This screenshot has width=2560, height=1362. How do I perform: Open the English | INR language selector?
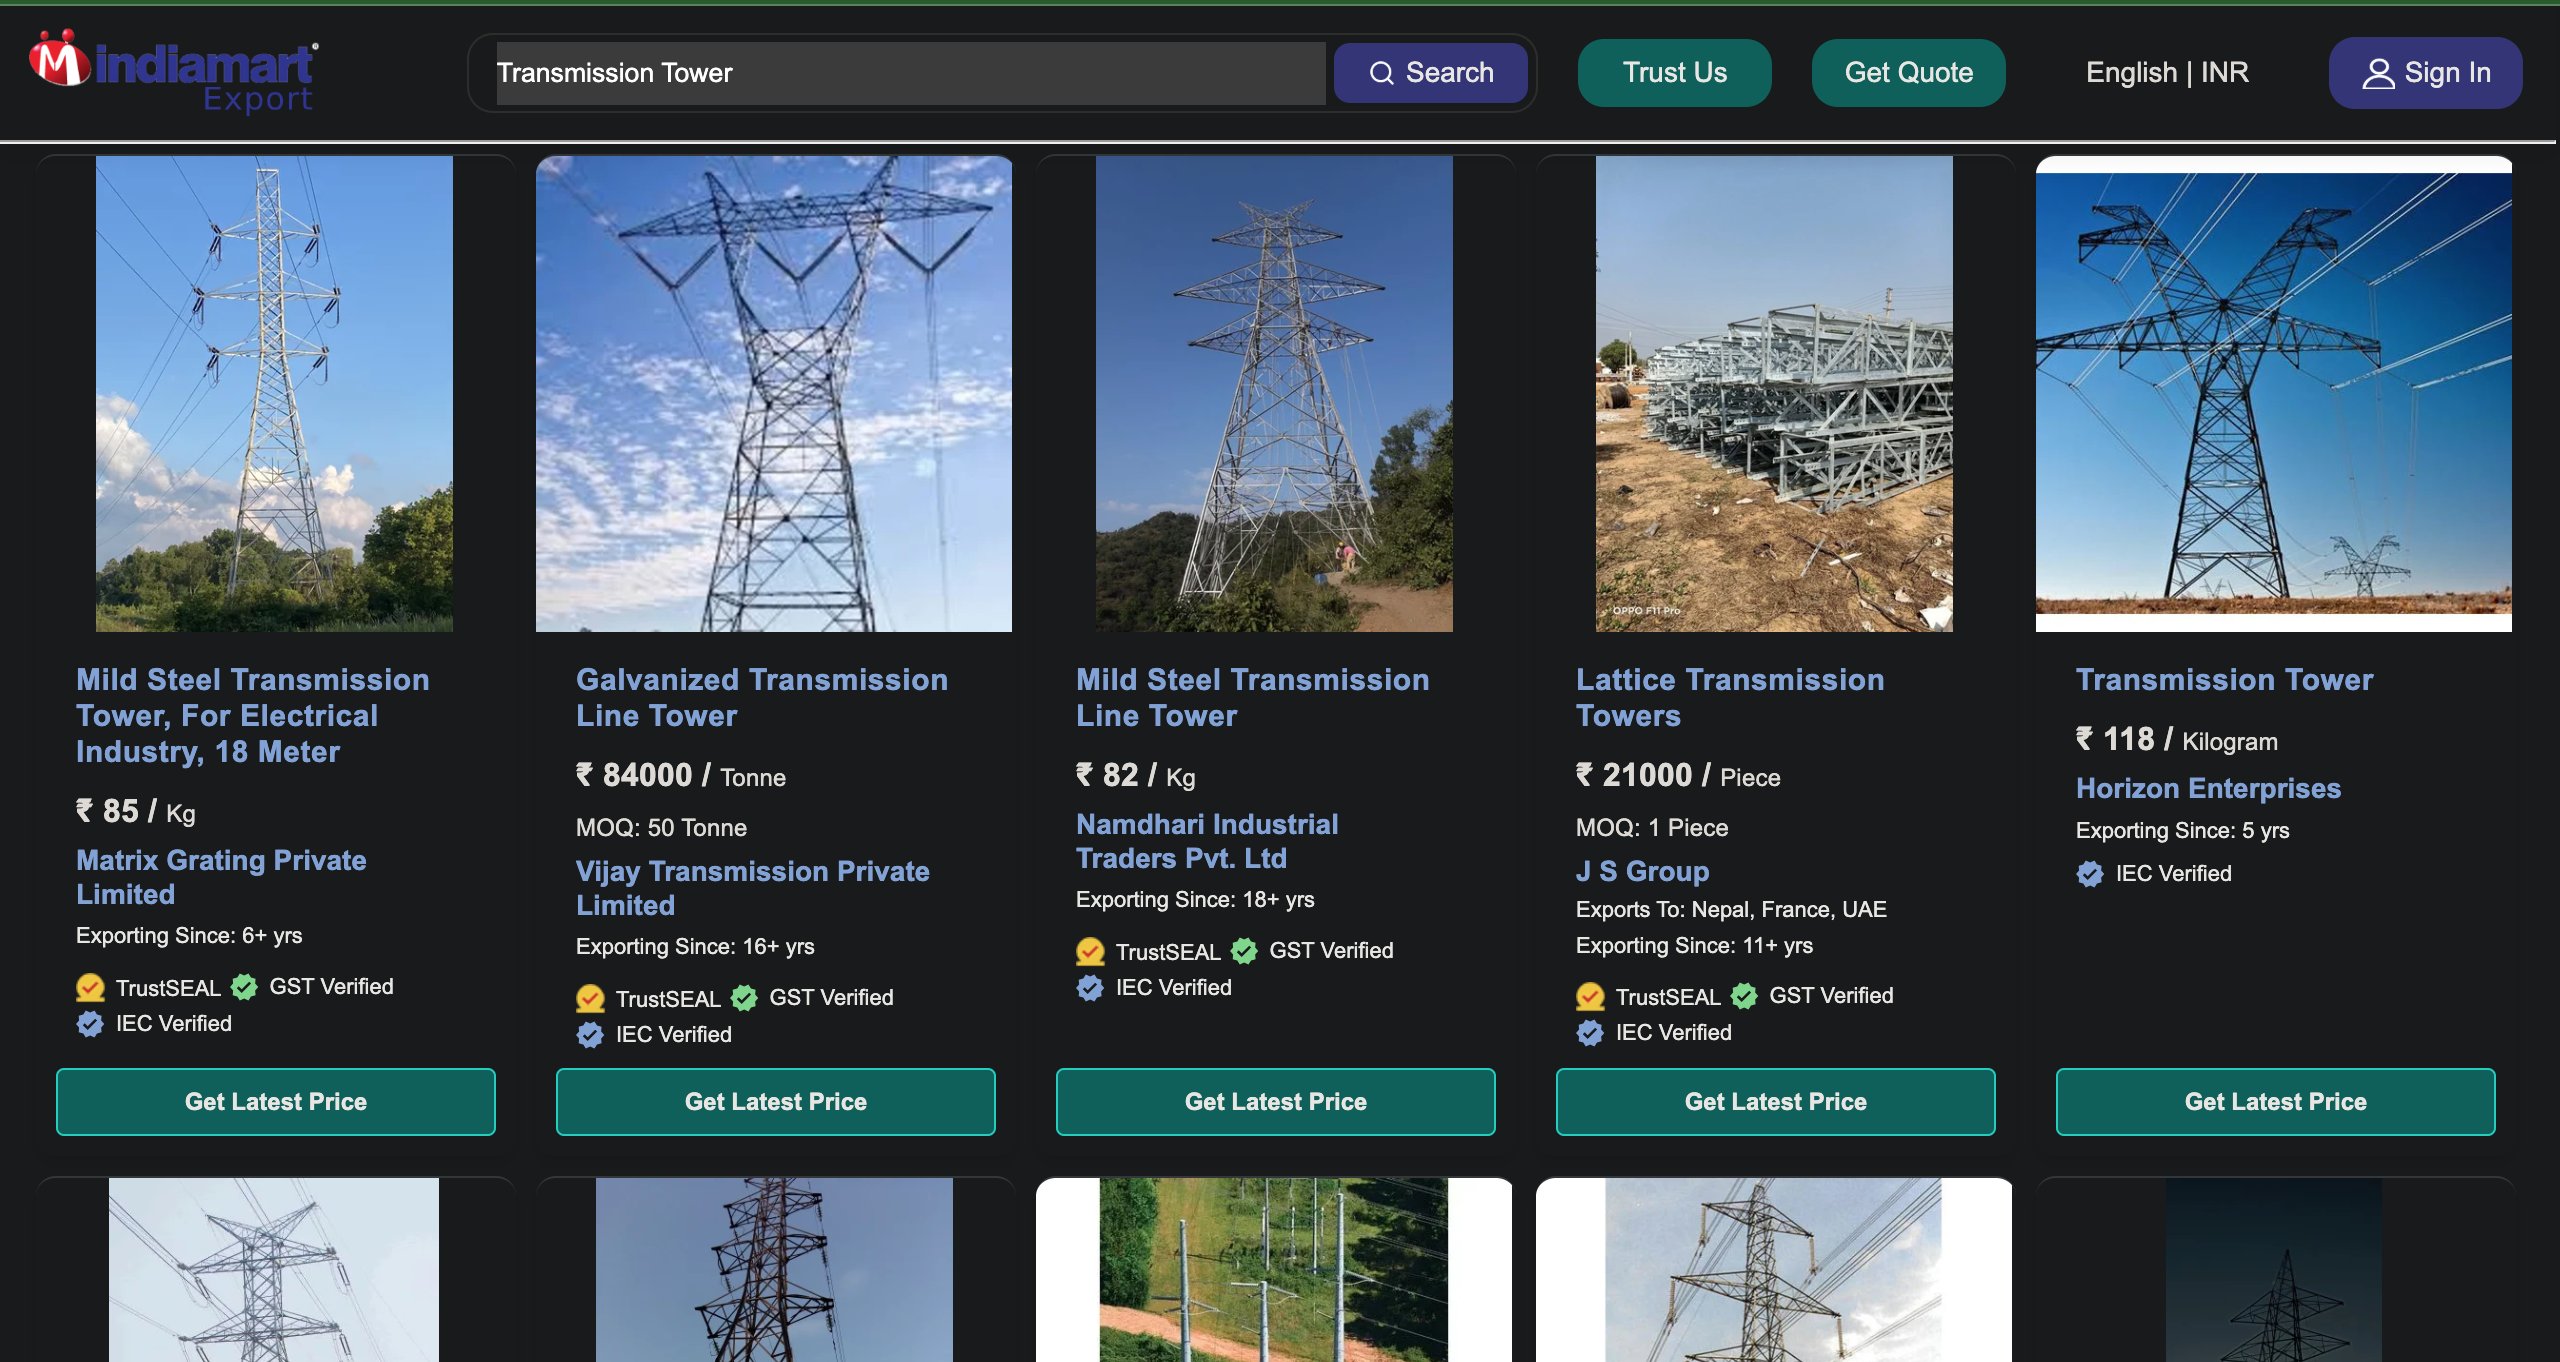[2167, 73]
